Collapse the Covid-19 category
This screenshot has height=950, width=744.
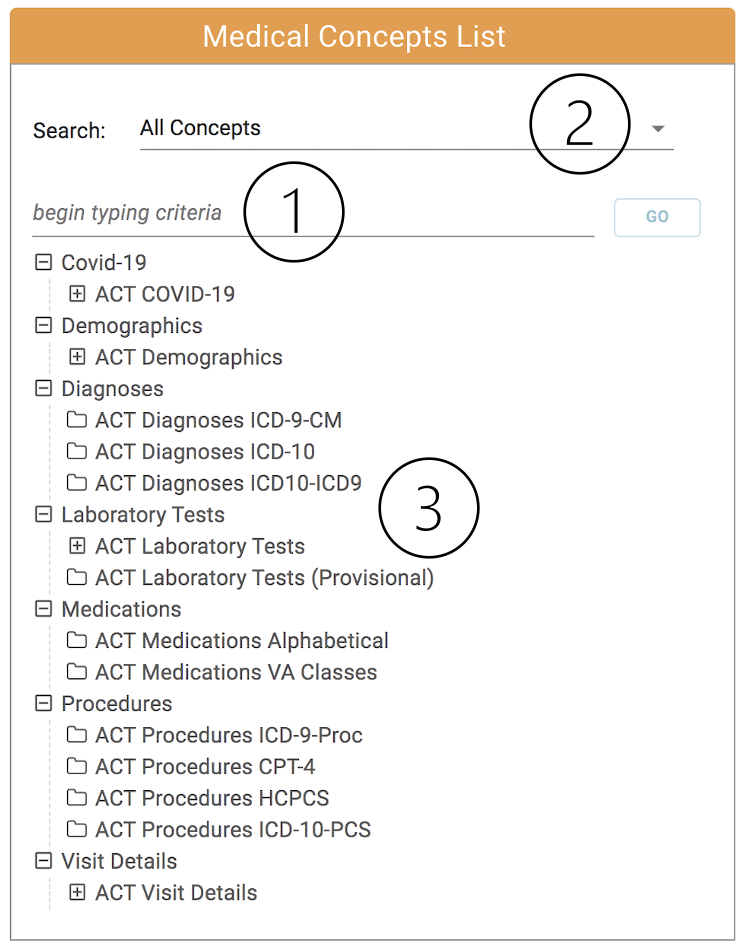coord(43,263)
